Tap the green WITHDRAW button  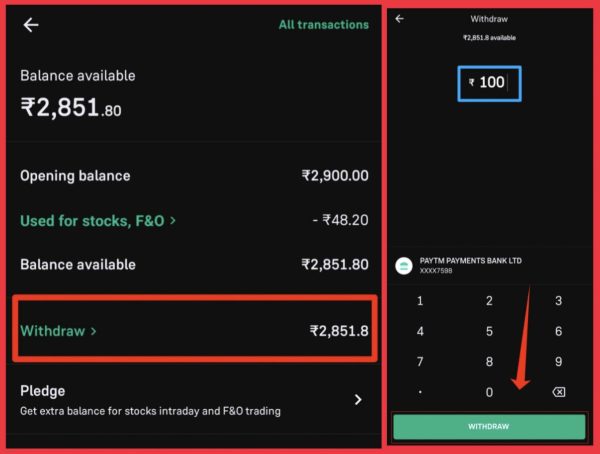(489, 426)
